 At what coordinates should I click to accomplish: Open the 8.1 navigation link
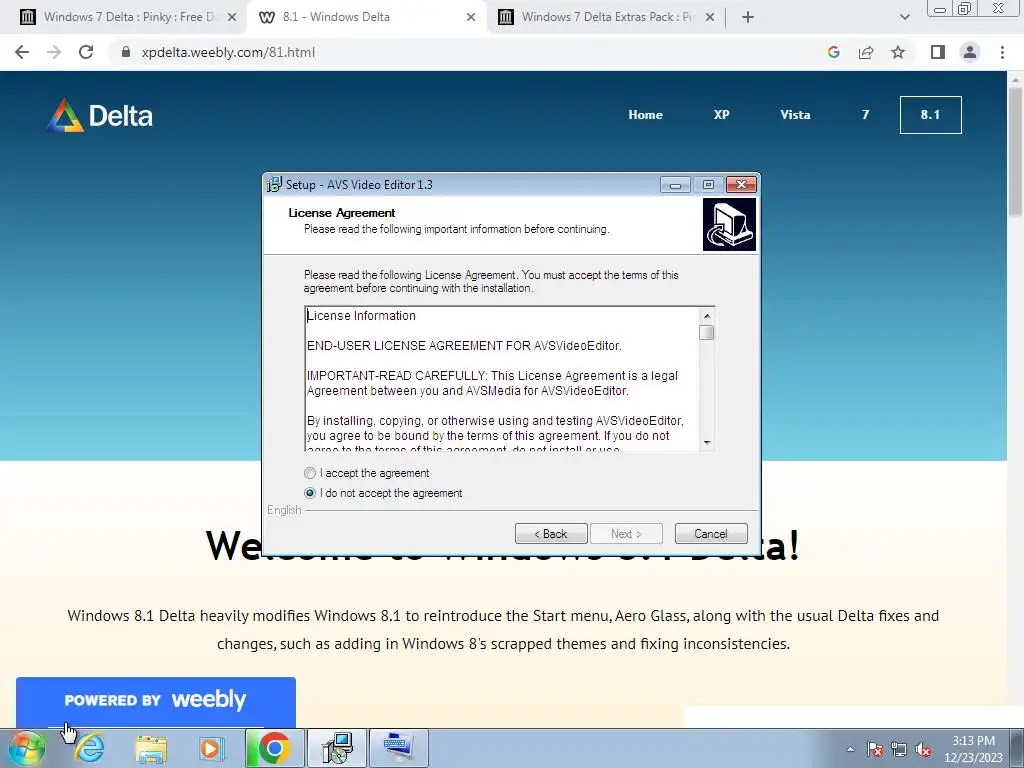coord(930,115)
